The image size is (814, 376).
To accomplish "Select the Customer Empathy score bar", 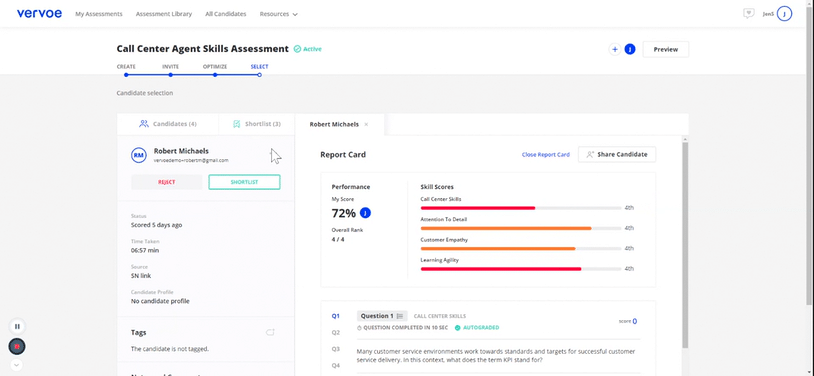I will click(521, 249).
